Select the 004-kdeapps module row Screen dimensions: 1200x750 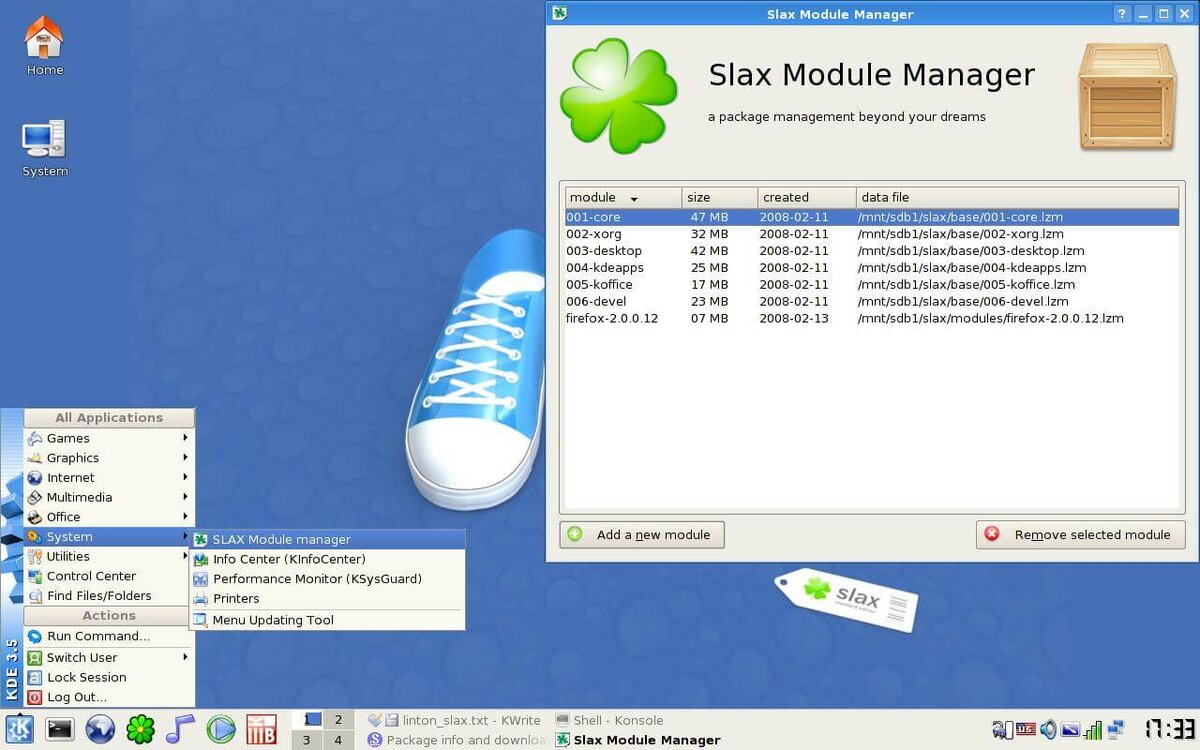click(872, 268)
